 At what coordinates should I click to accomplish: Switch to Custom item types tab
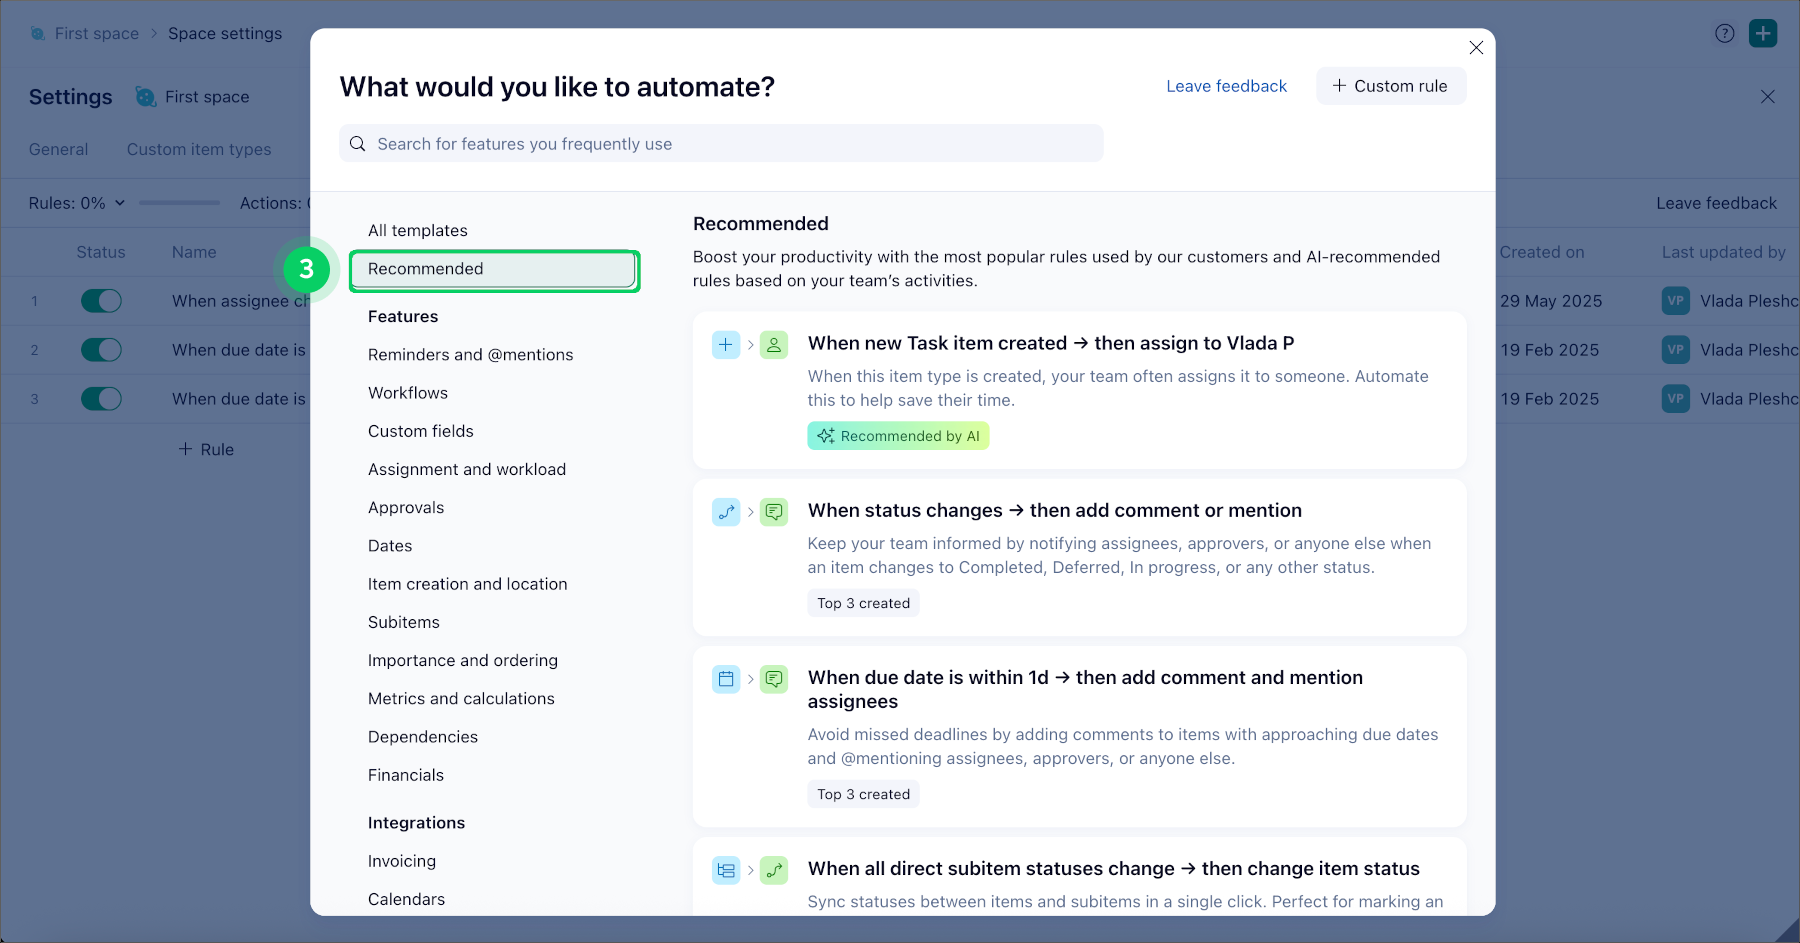click(x=199, y=149)
